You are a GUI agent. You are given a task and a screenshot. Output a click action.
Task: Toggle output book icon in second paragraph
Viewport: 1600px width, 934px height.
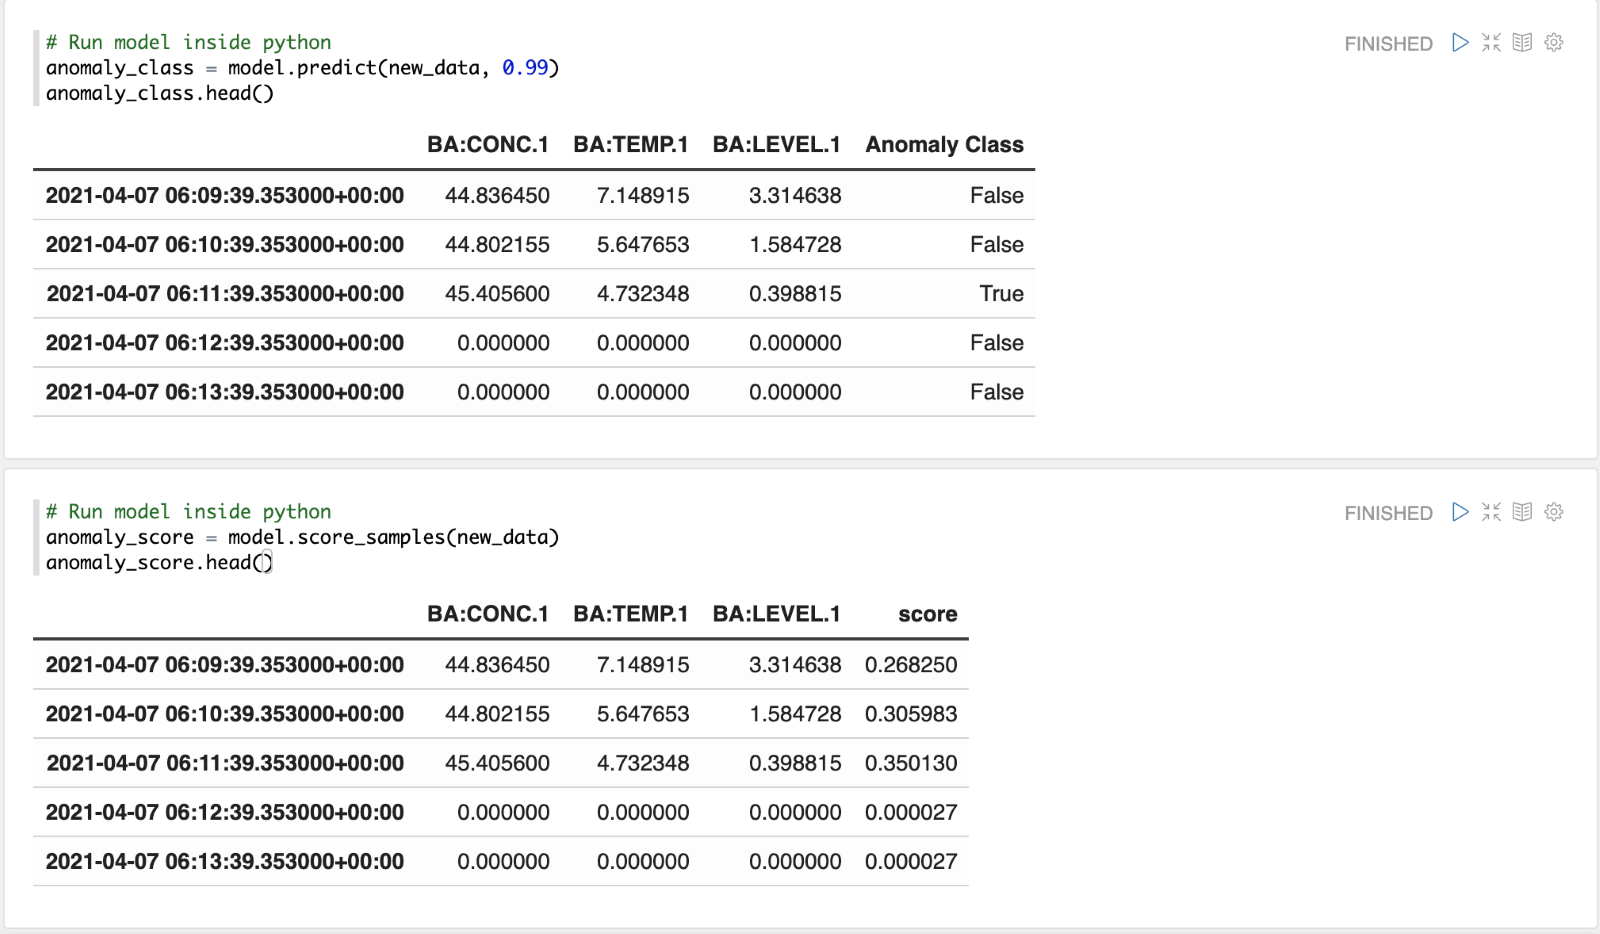(1522, 512)
